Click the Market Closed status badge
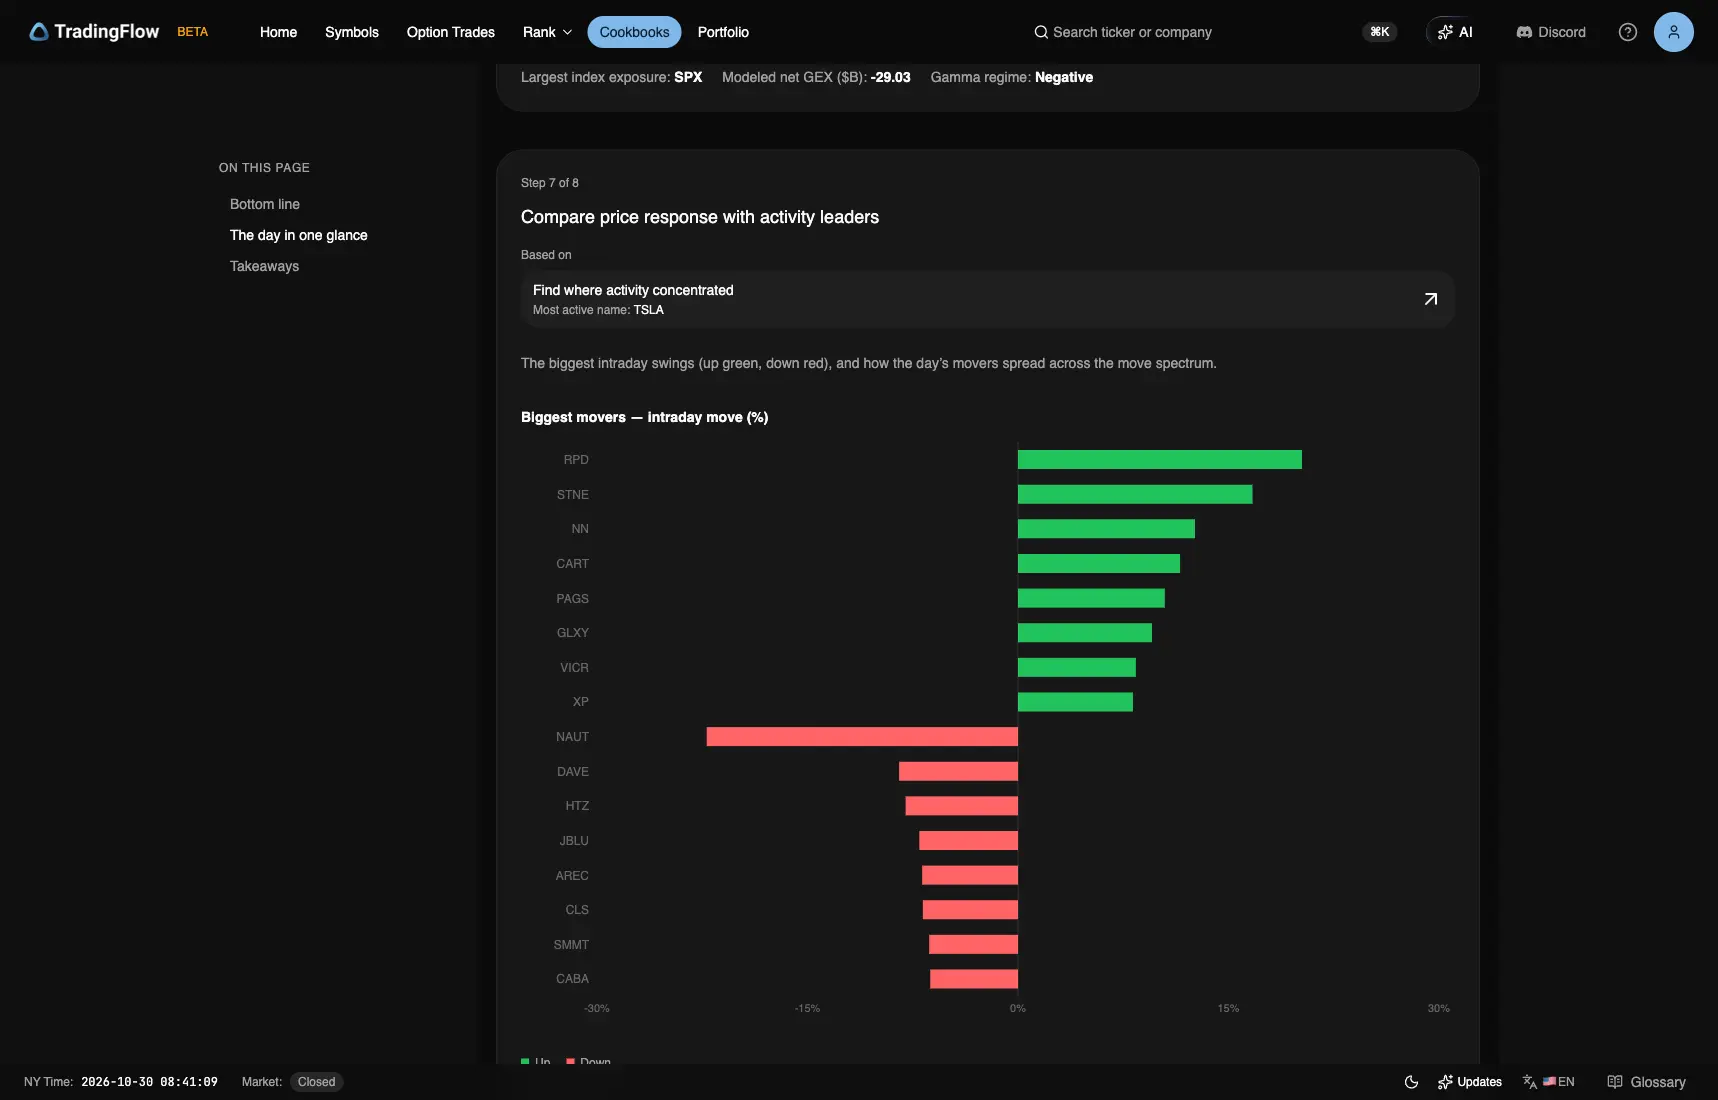 point(316,1082)
